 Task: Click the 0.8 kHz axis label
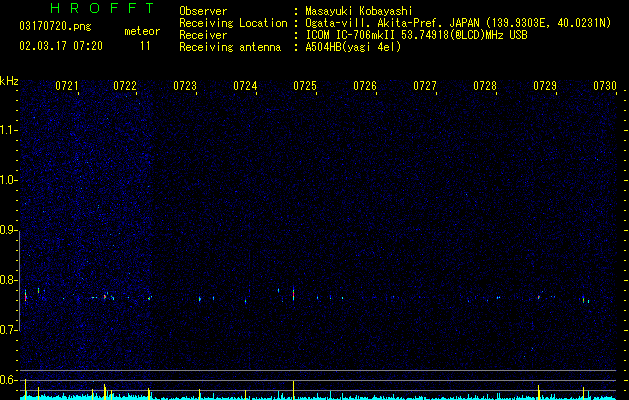9,280
